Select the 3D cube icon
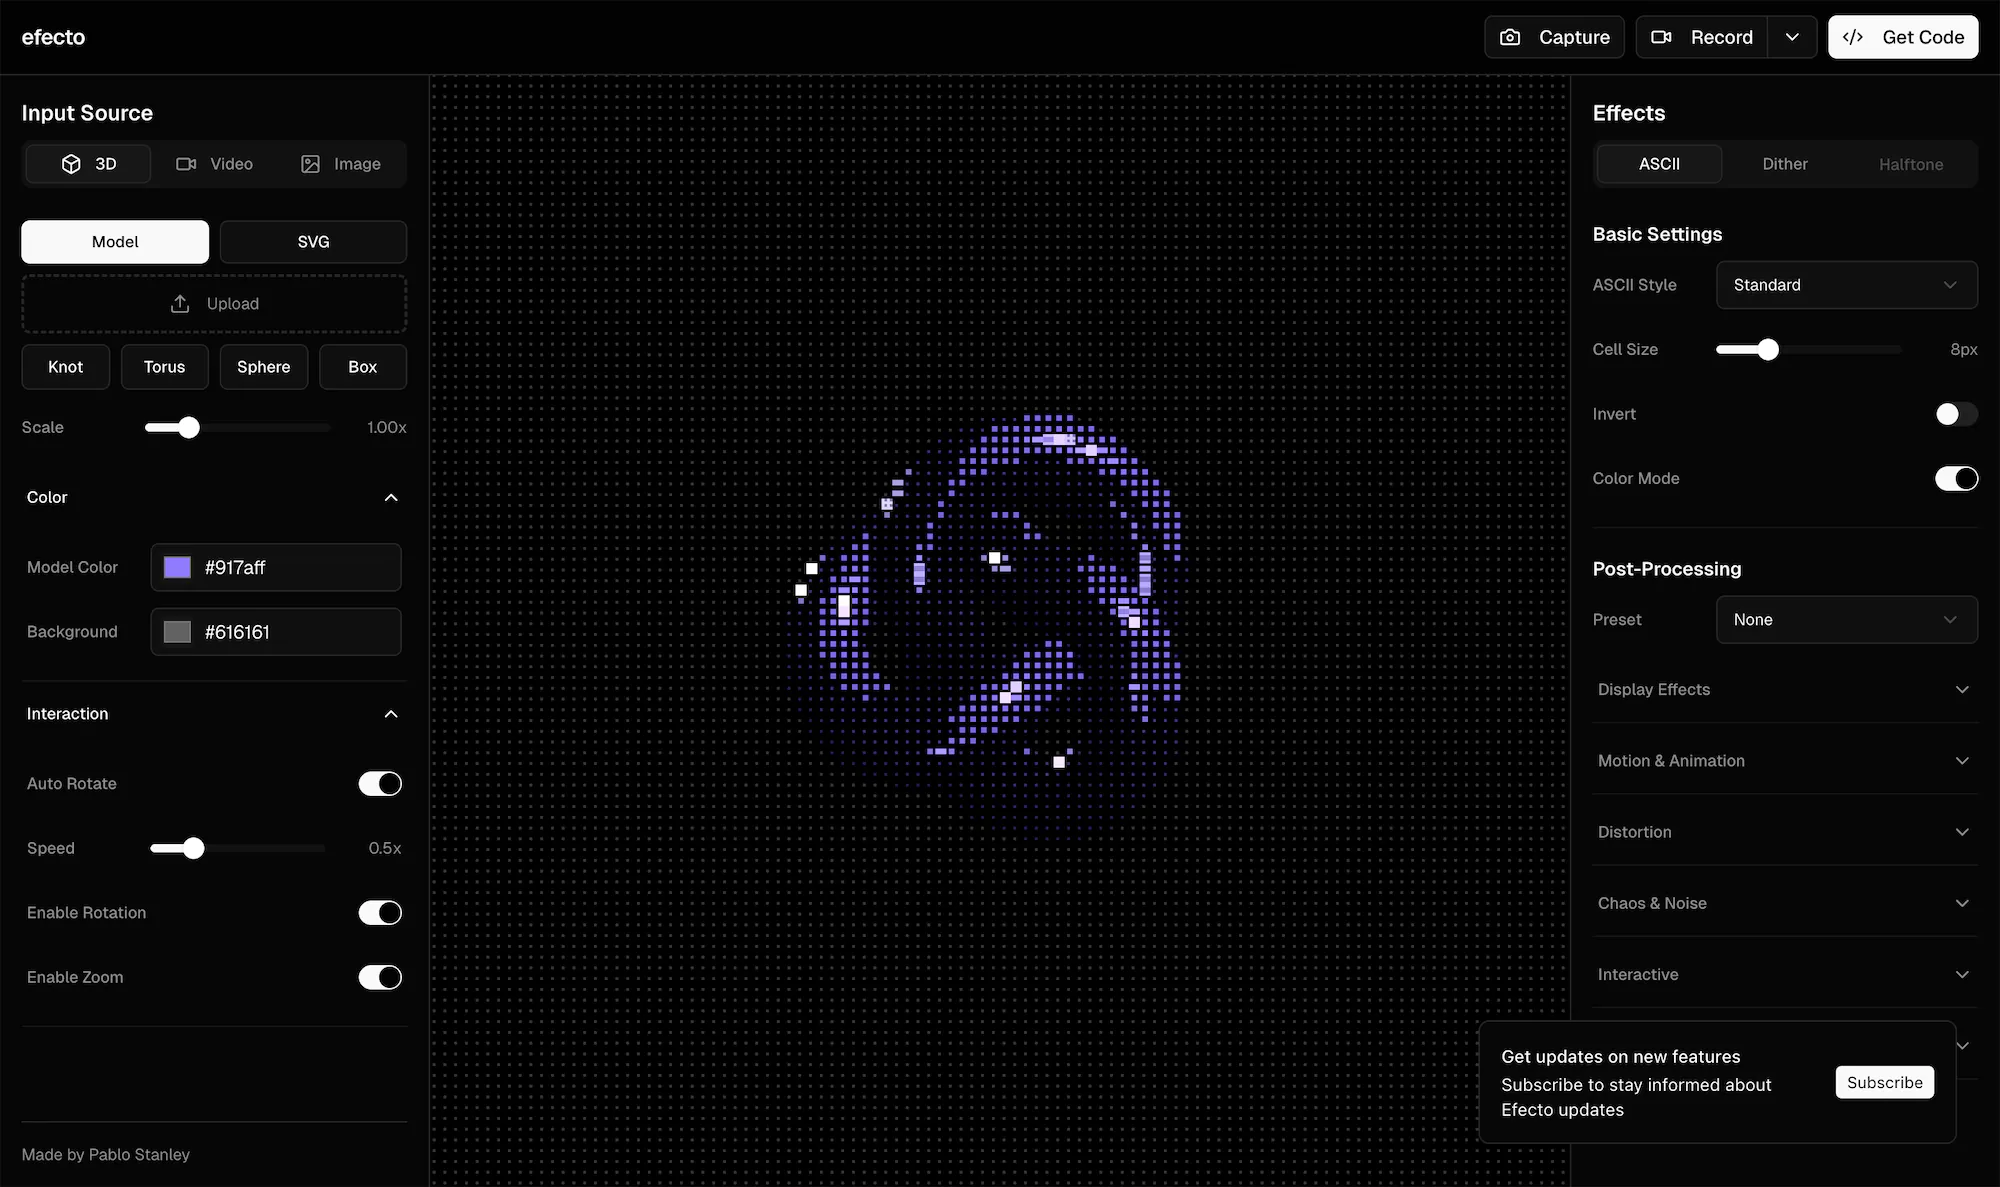 coord(71,164)
